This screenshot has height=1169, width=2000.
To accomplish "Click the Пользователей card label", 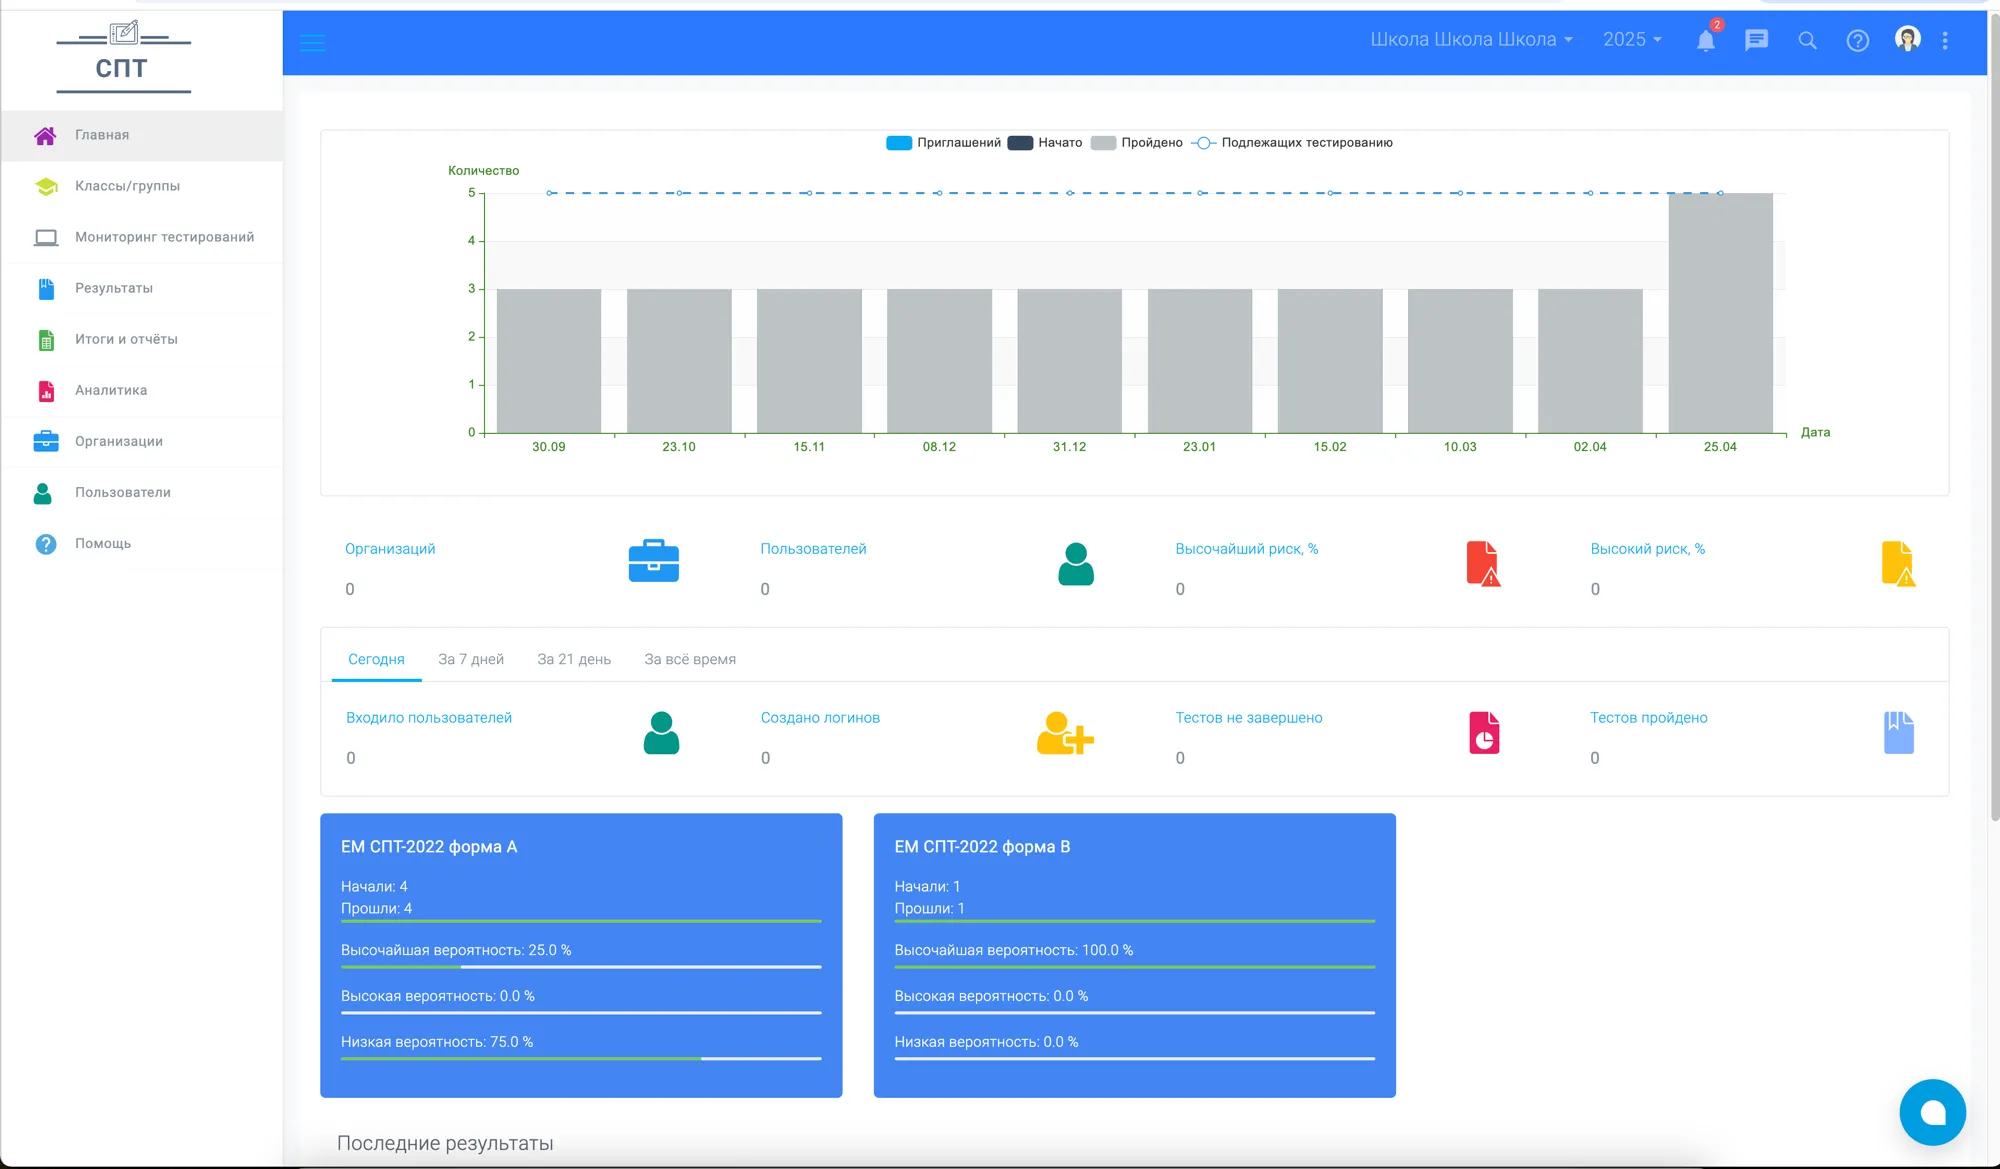I will pos(813,549).
